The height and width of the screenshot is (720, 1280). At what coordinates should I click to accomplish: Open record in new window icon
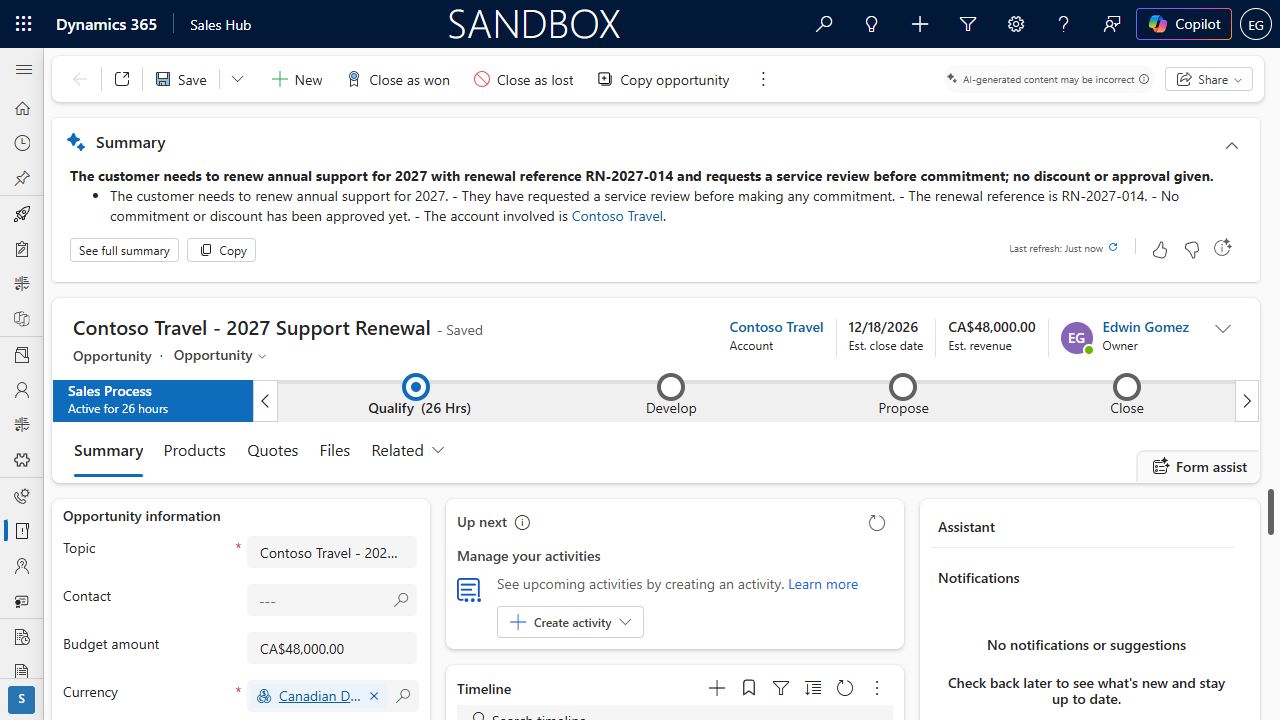(122, 79)
